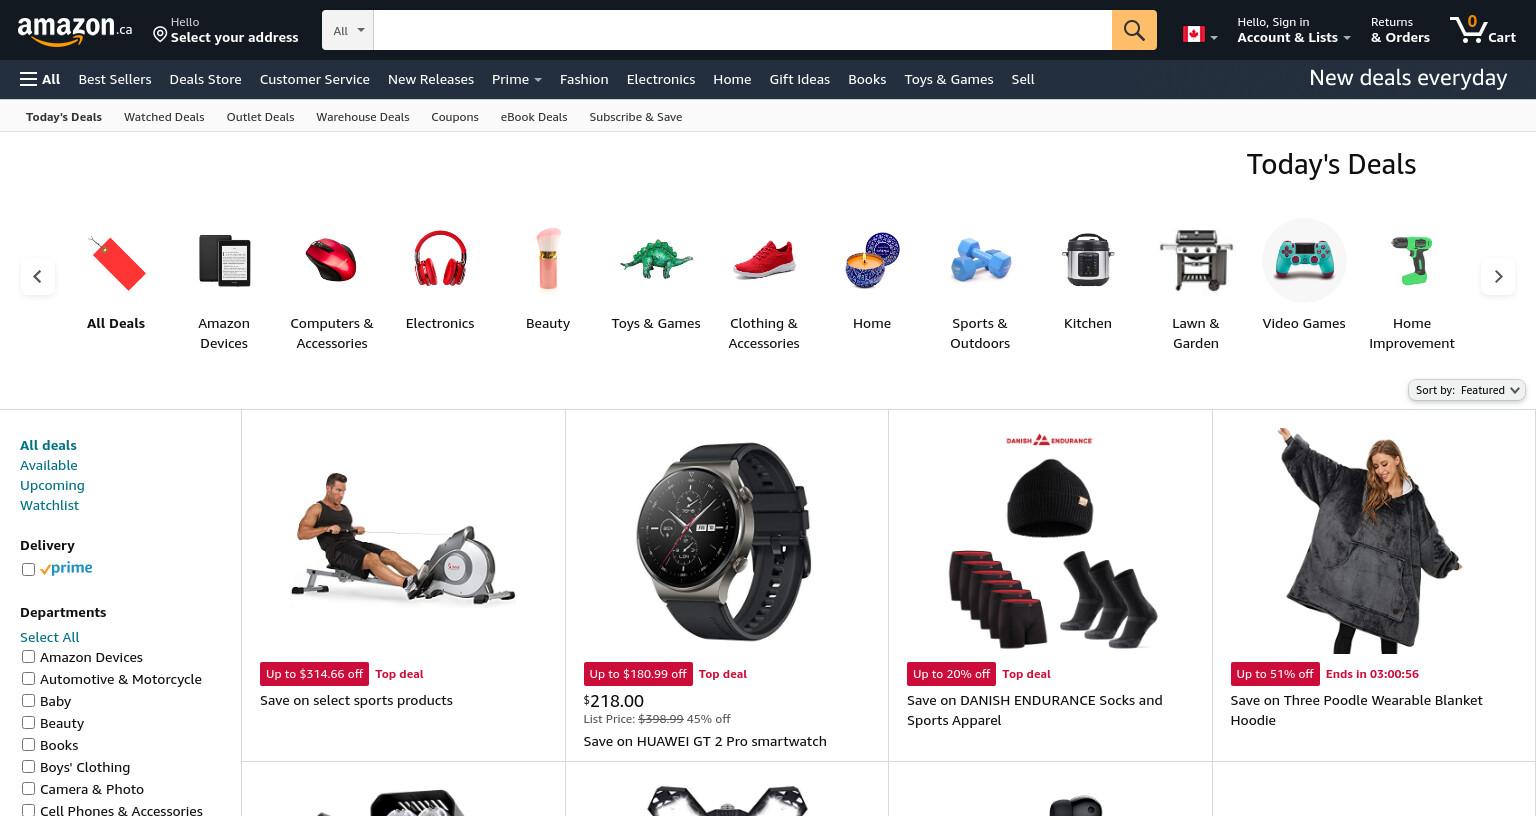Screen dimensions: 1536x816
Task: Click inside the main search text field
Action: pyautogui.click(x=742, y=30)
